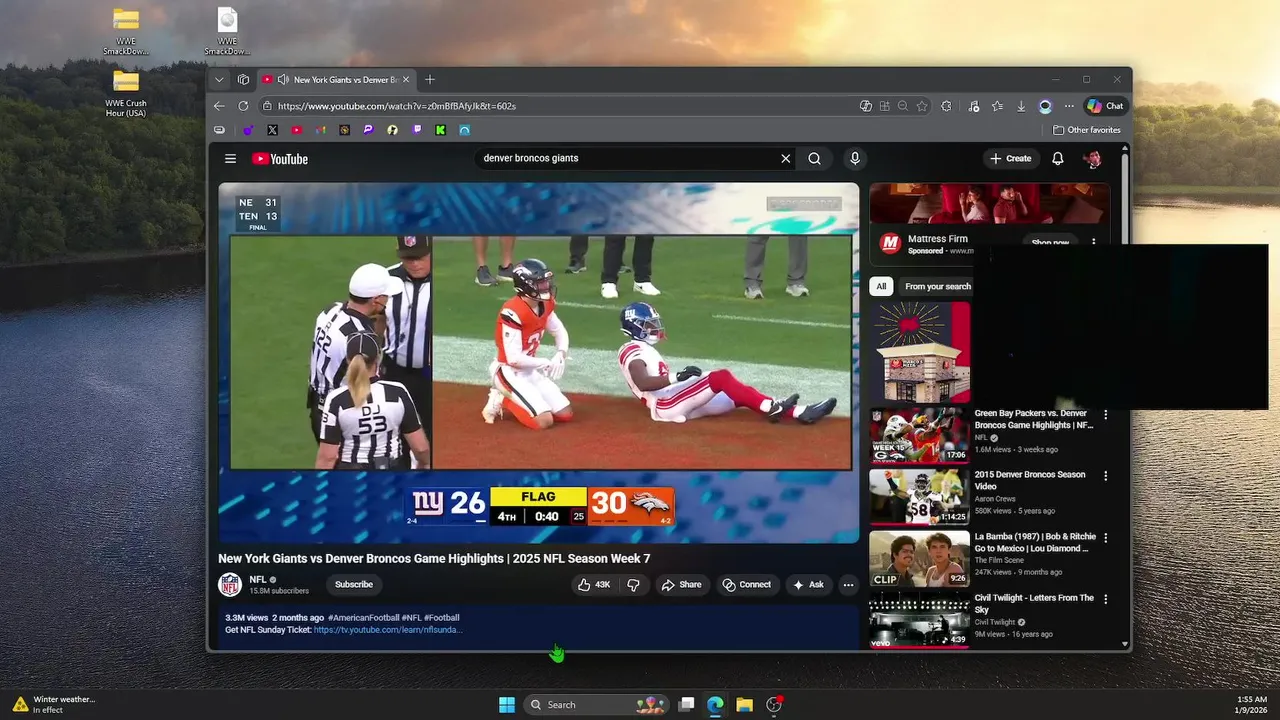
Task: Open options for 2015 Denver Broncos video
Action: [1105, 475]
